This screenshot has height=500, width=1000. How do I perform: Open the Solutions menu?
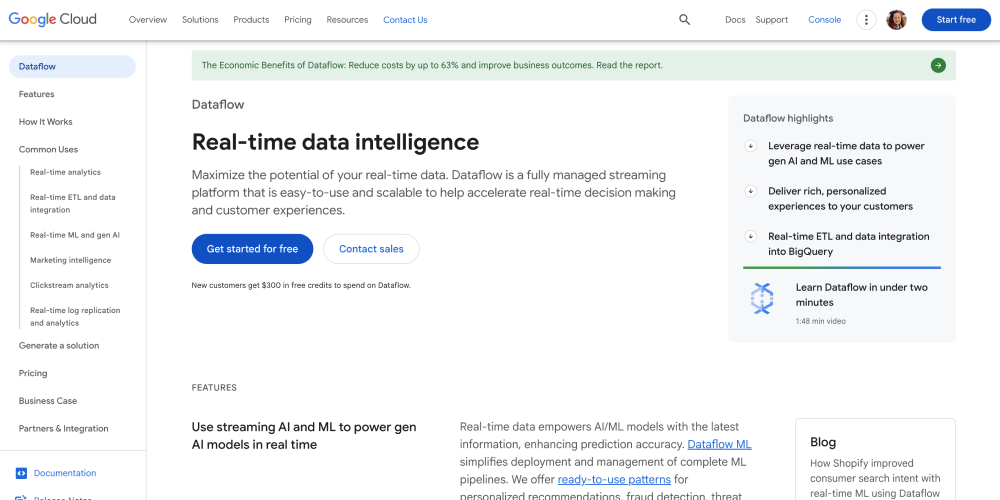[200, 20]
